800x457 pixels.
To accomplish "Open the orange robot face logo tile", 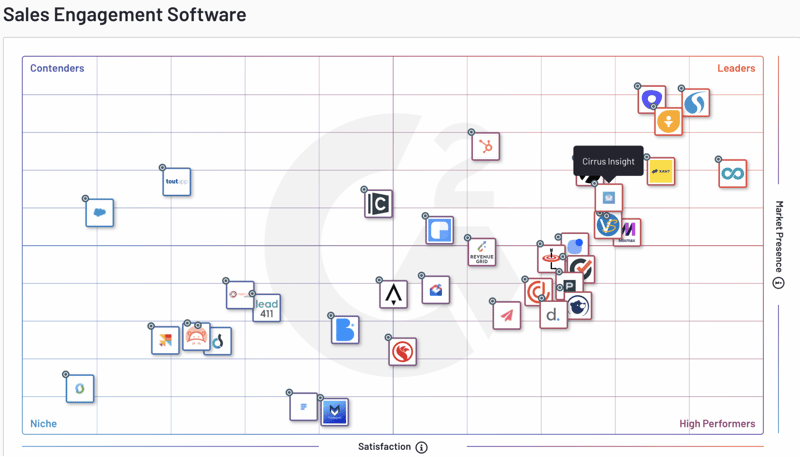I will click(x=196, y=337).
